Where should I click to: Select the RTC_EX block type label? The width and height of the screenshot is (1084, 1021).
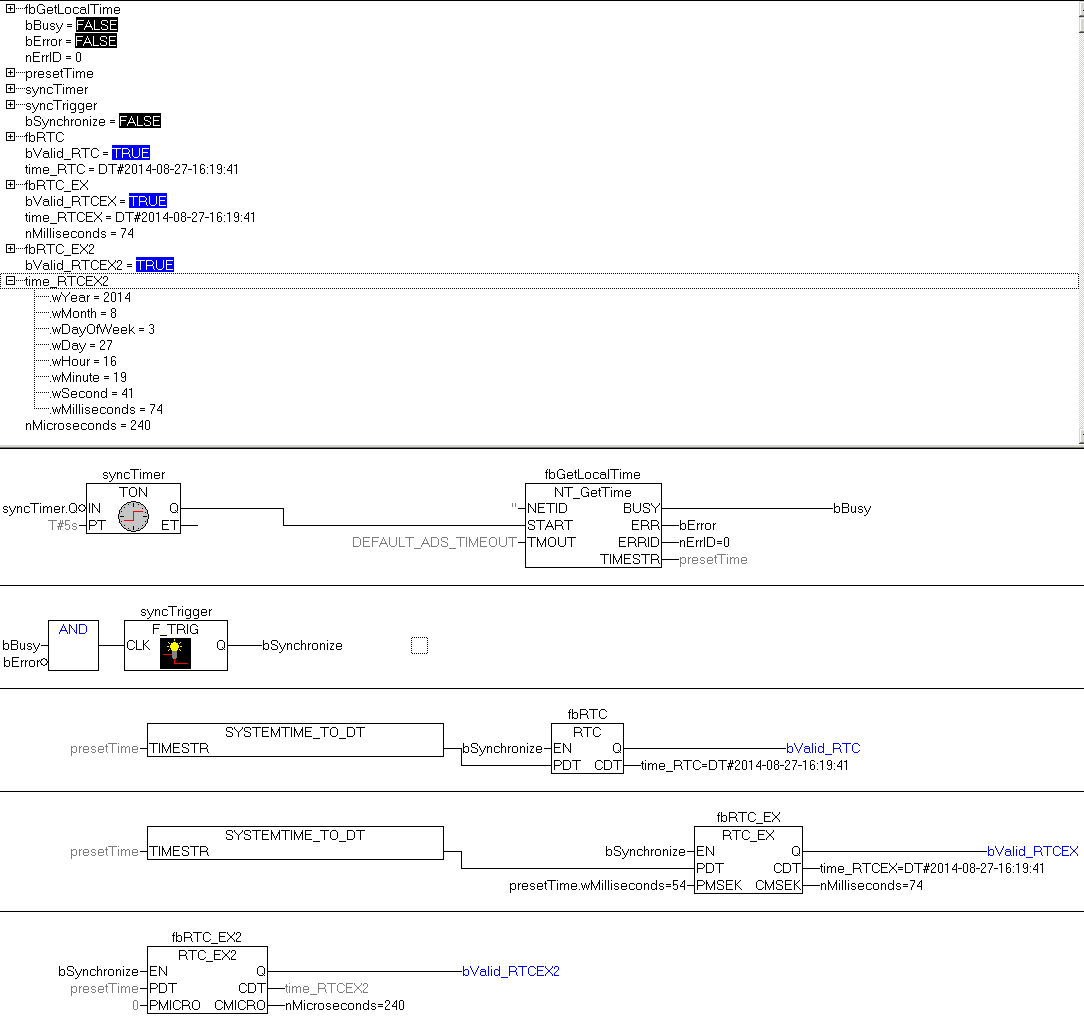click(x=748, y=835)
